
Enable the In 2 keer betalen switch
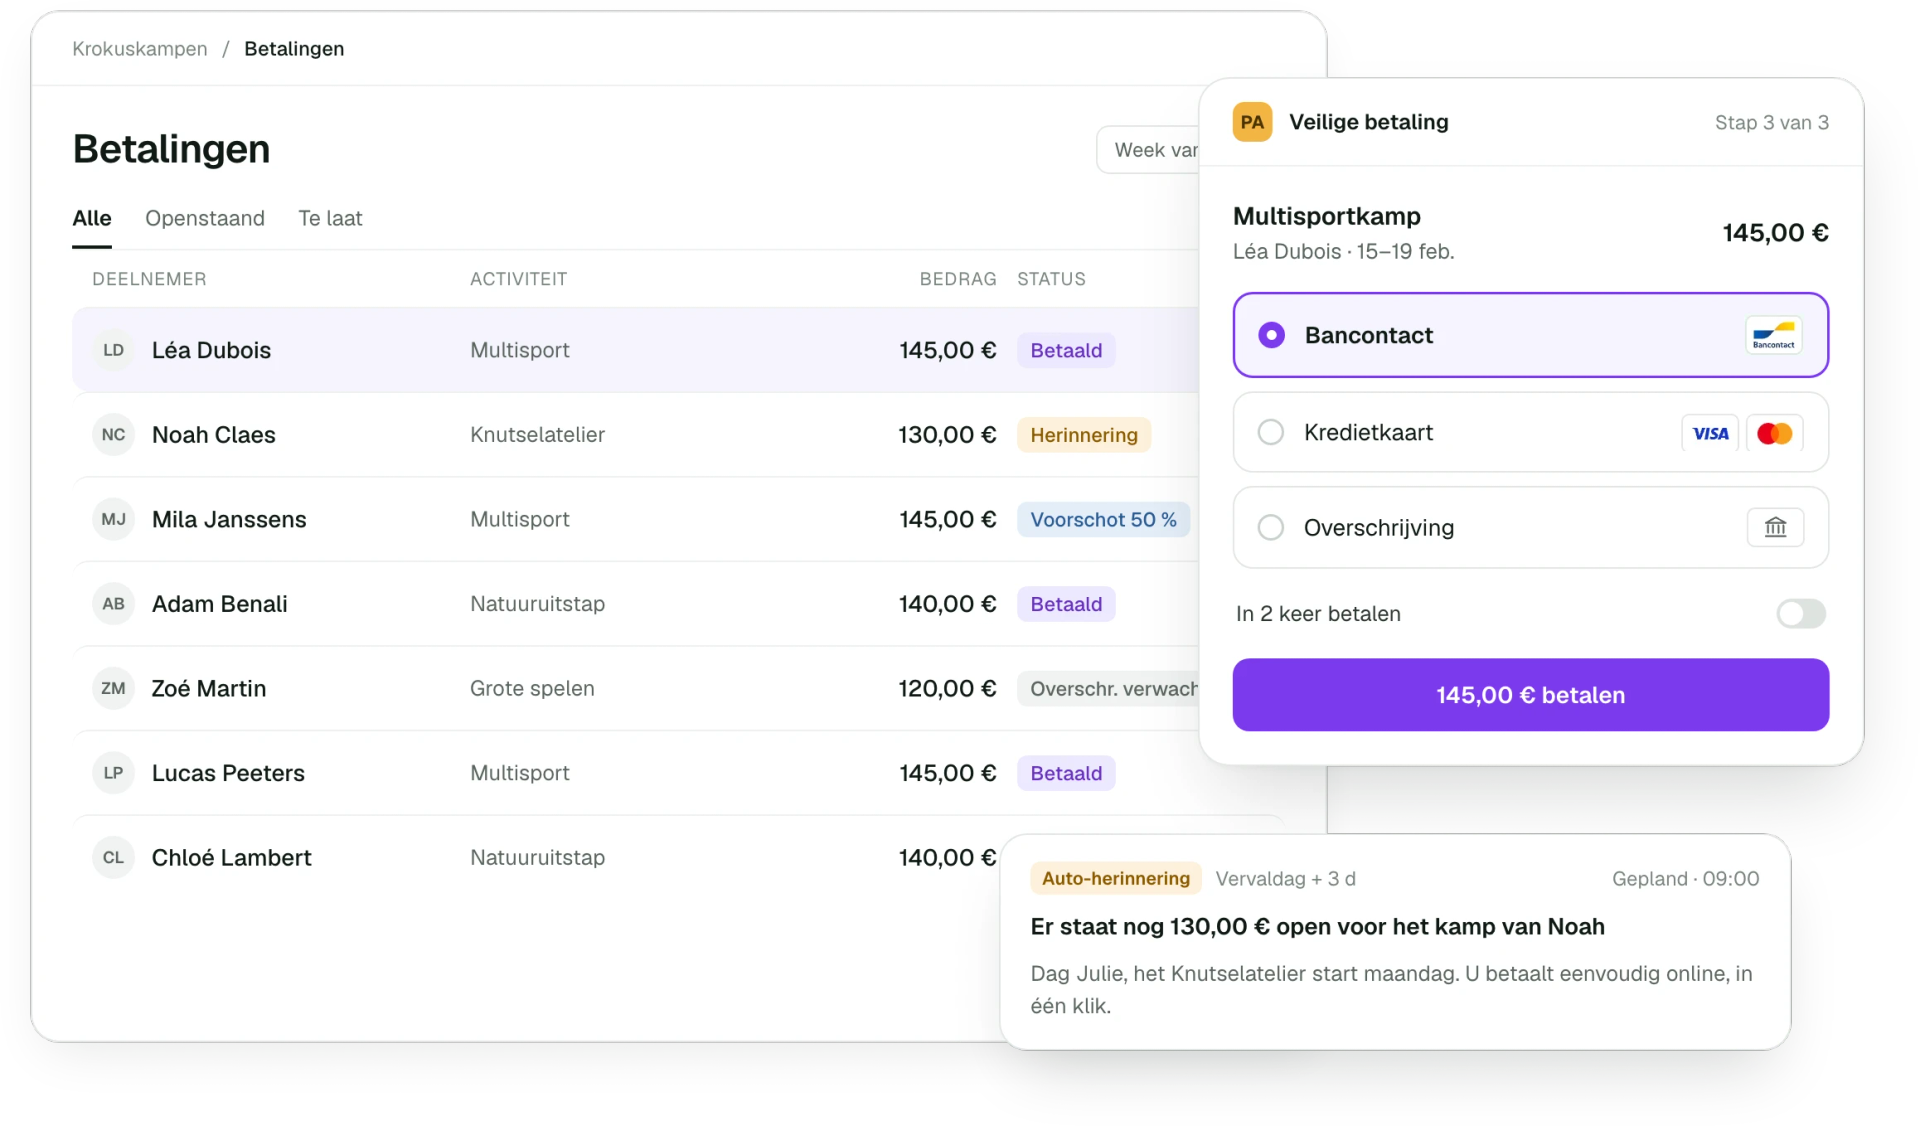point(1801,613)
